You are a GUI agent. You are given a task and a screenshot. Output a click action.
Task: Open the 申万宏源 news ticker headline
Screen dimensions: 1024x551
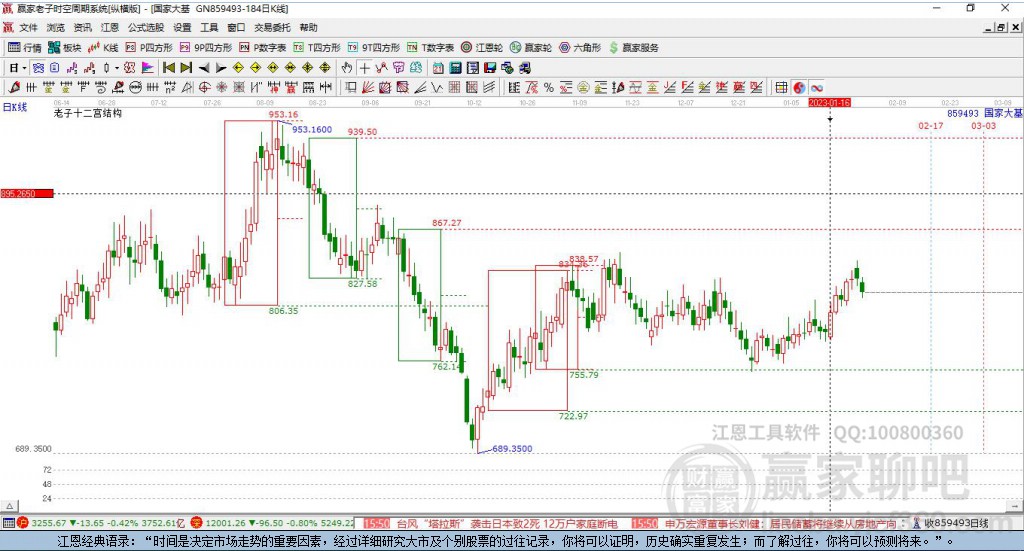coord(781,523)
